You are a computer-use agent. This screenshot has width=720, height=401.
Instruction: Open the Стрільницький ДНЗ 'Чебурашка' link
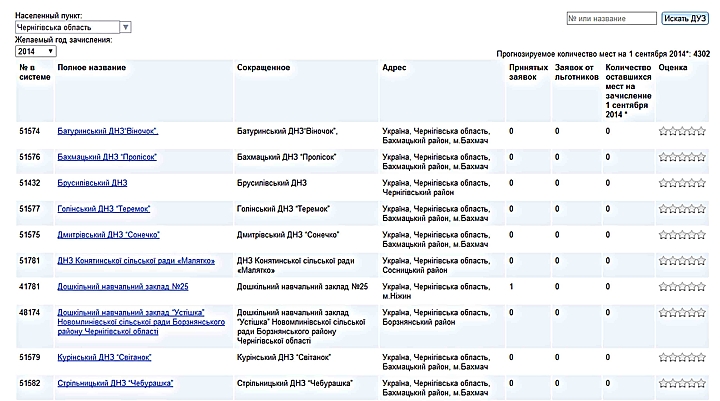click(x=115, y=383)
